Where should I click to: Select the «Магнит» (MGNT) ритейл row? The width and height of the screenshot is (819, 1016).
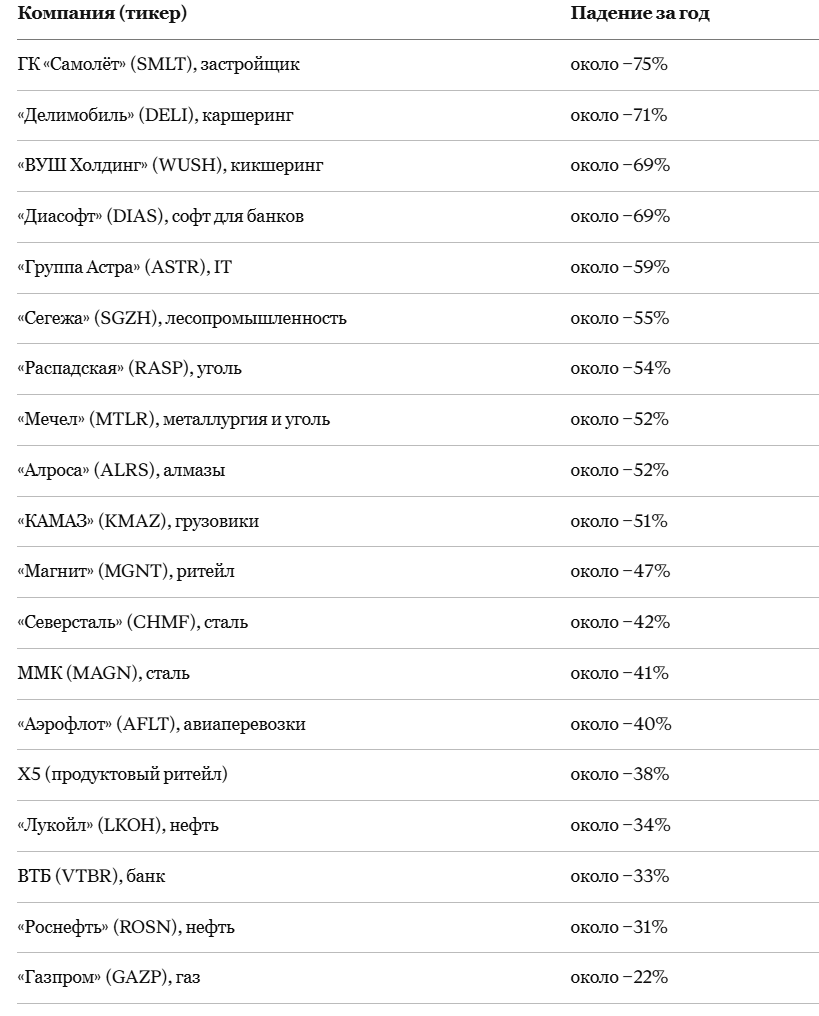coord(418,572)
